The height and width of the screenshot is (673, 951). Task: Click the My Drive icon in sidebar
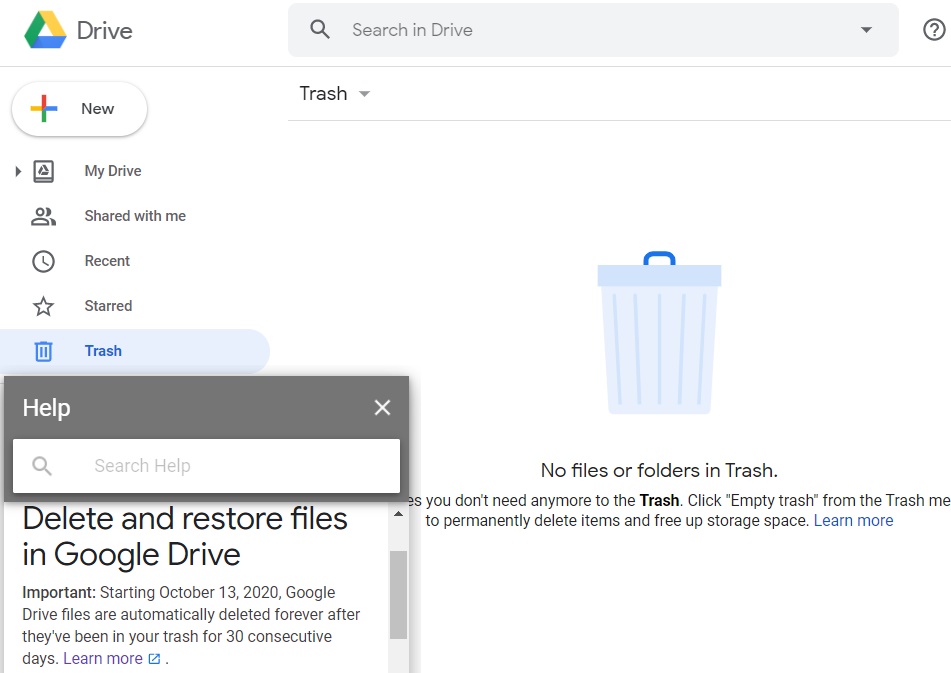point(43,171)
